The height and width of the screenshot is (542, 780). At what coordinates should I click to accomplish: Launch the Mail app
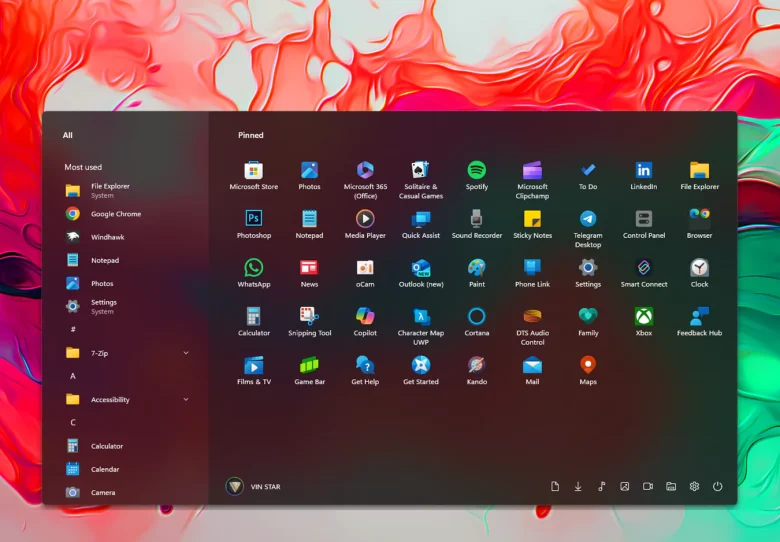pos(532,370)
